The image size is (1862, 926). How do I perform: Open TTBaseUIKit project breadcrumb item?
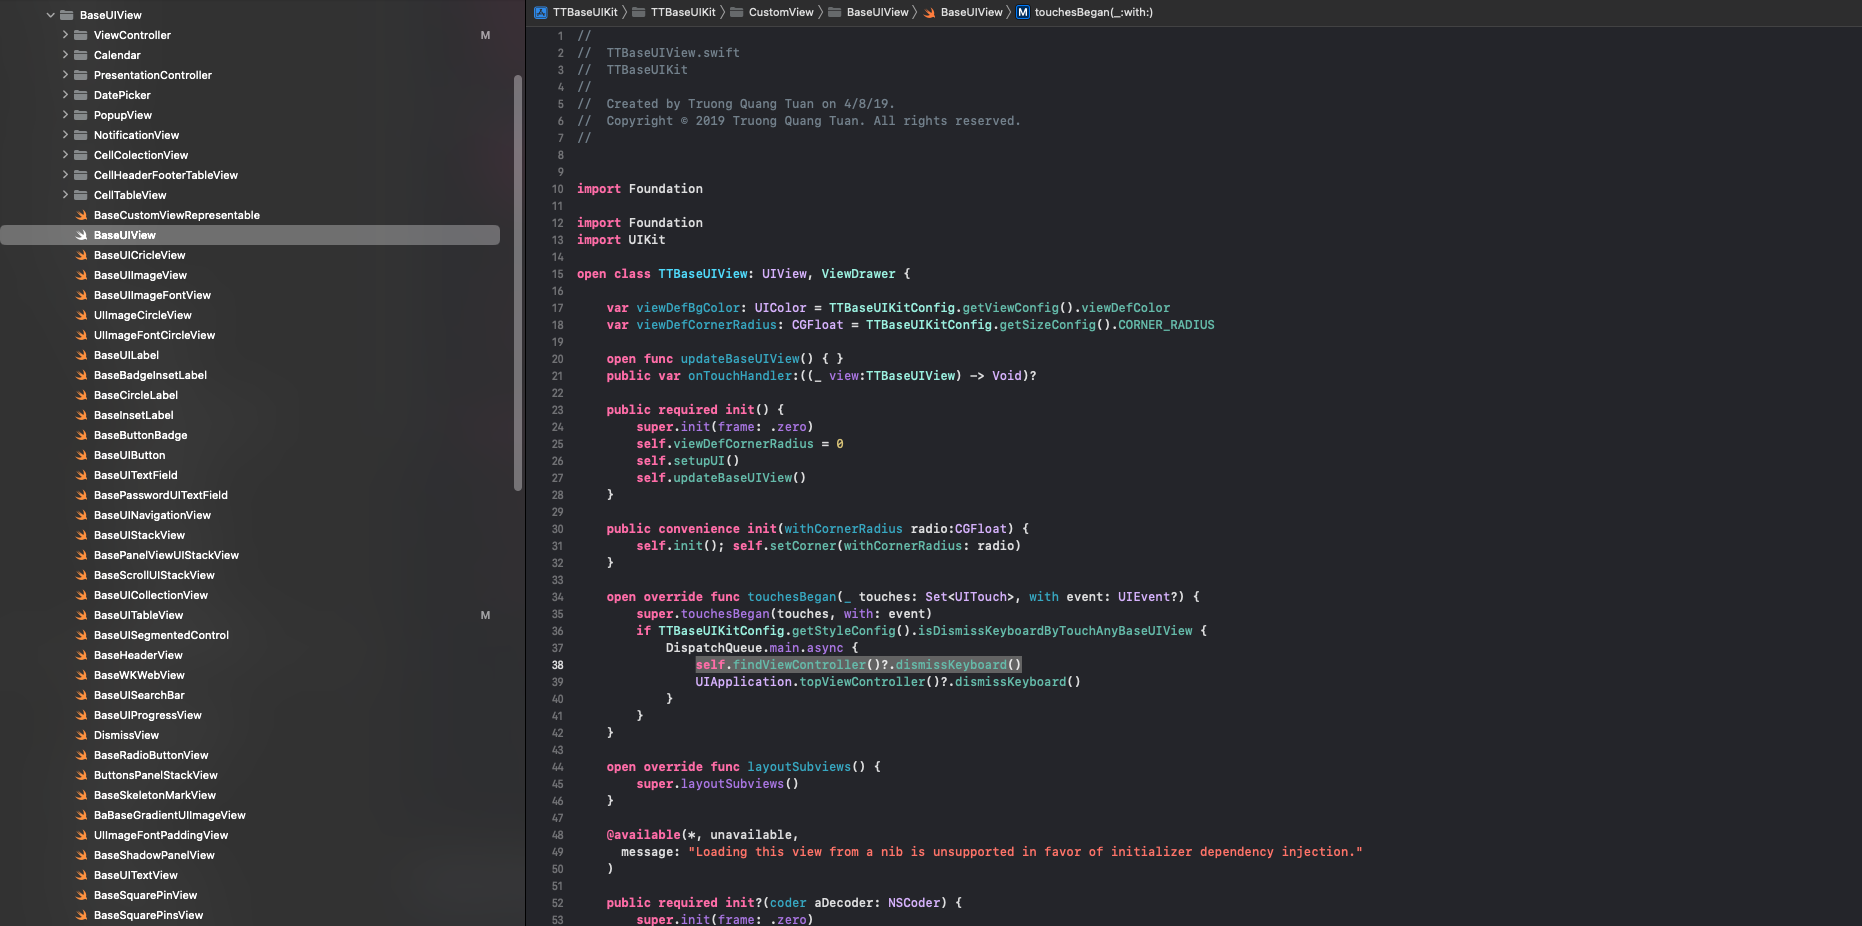585,12
